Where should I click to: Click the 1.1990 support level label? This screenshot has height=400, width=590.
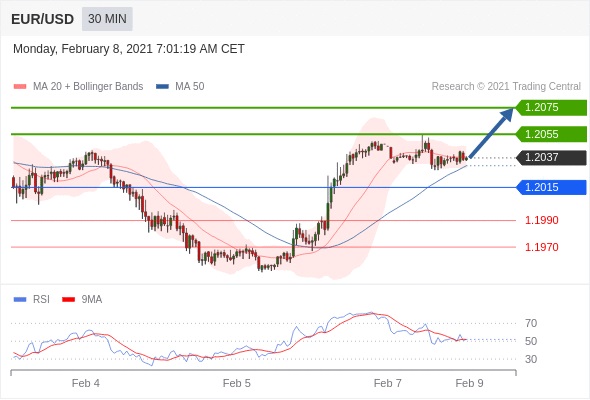click(x=541, y=221)
